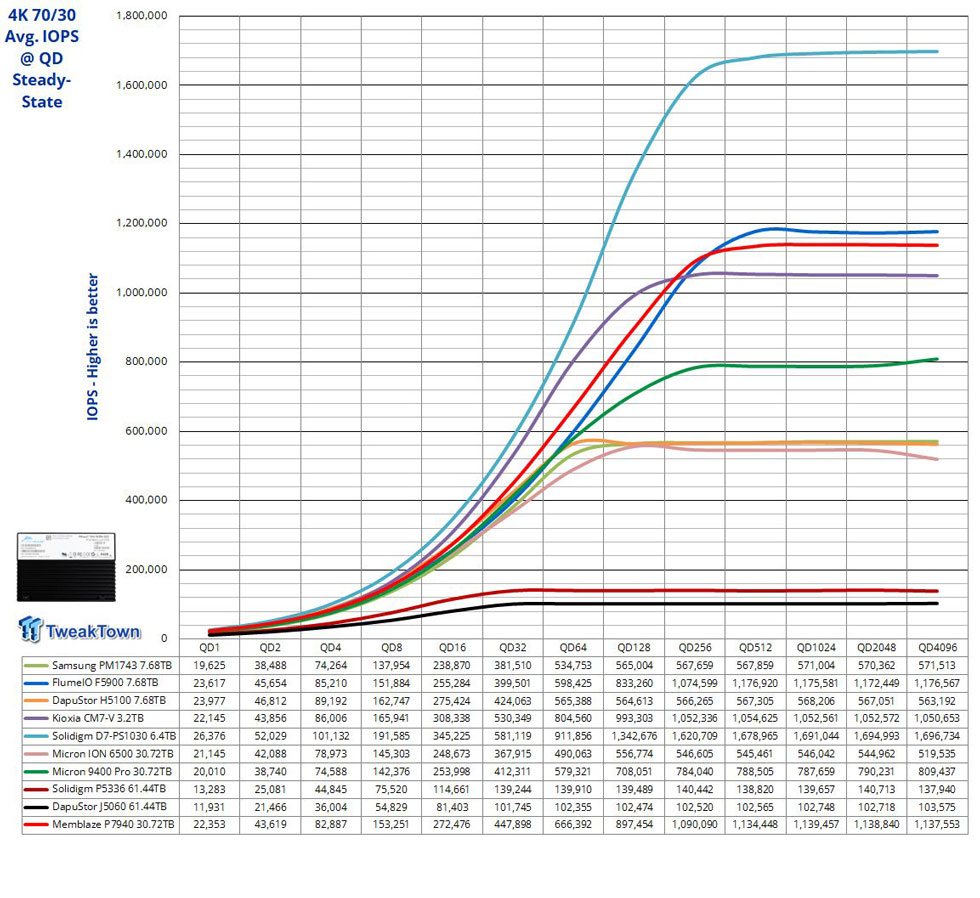Image resolution: width=980 pixels, height=898 pixels.
Task: Click FlumeIO F5900 blue legend swatch
Action: [36, 684]
